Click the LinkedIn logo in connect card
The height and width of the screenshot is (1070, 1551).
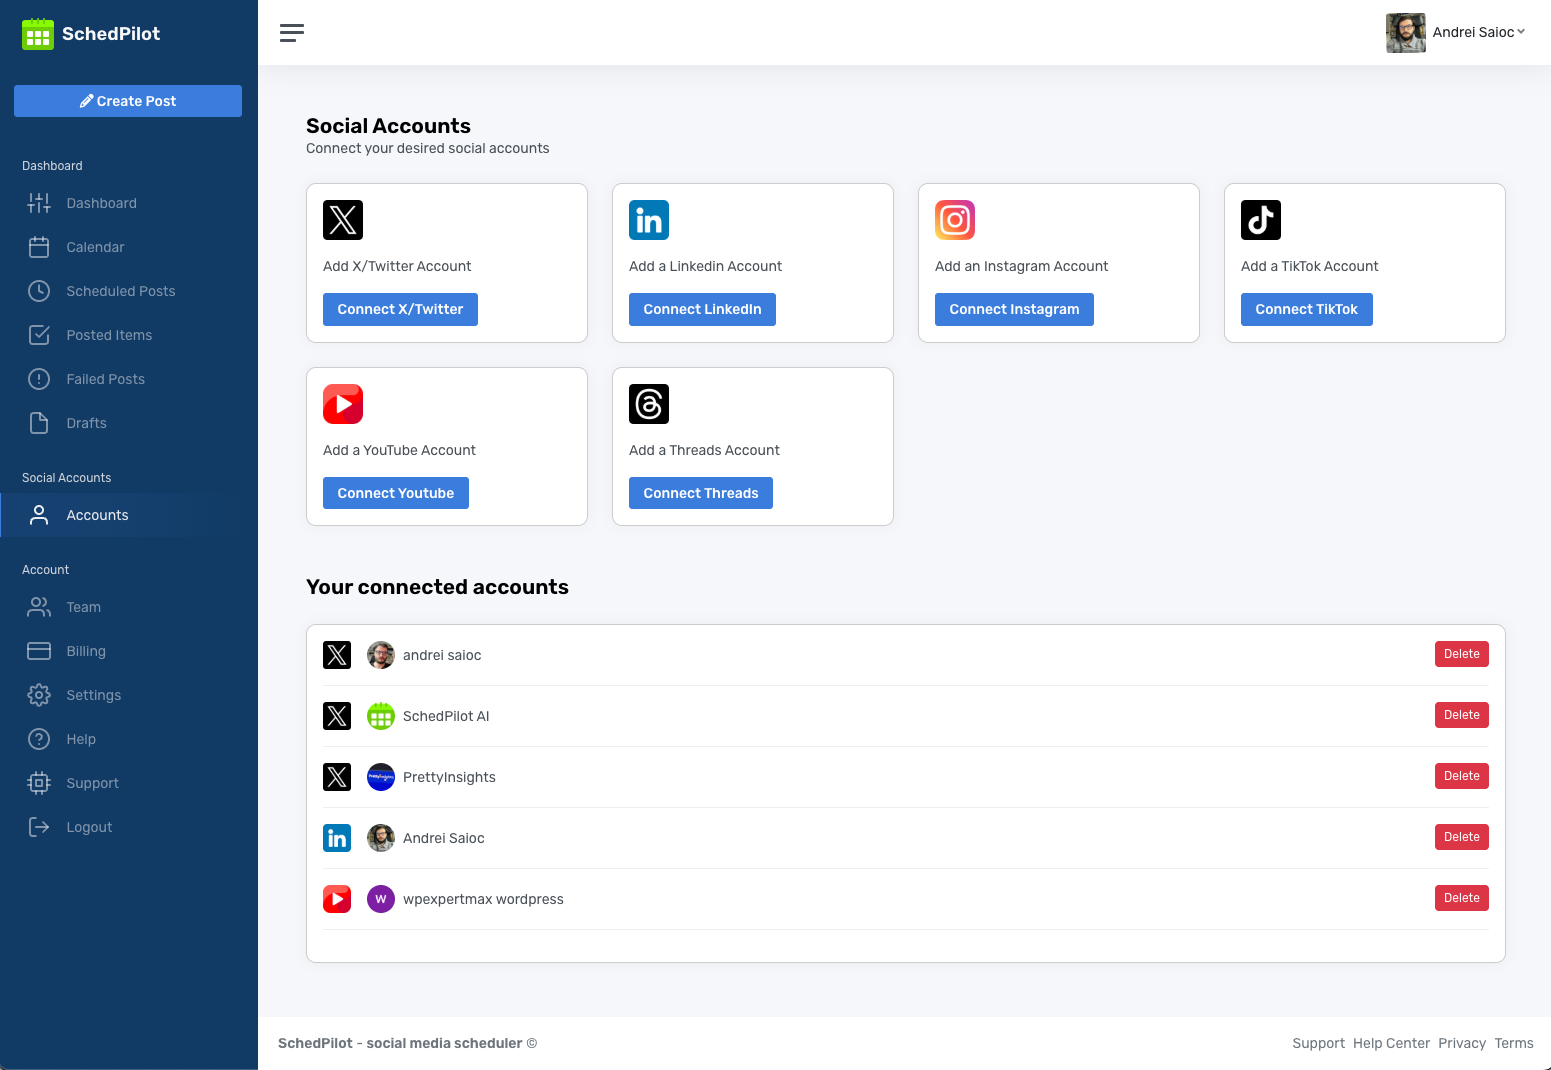coord(649,220)
